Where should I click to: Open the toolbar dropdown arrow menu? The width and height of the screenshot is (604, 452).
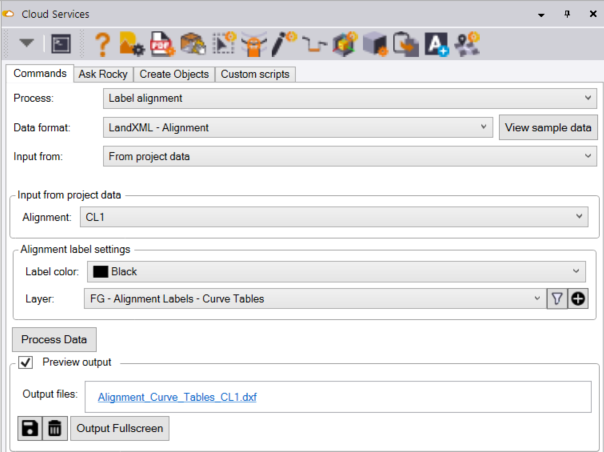click(x=26, y=43)
